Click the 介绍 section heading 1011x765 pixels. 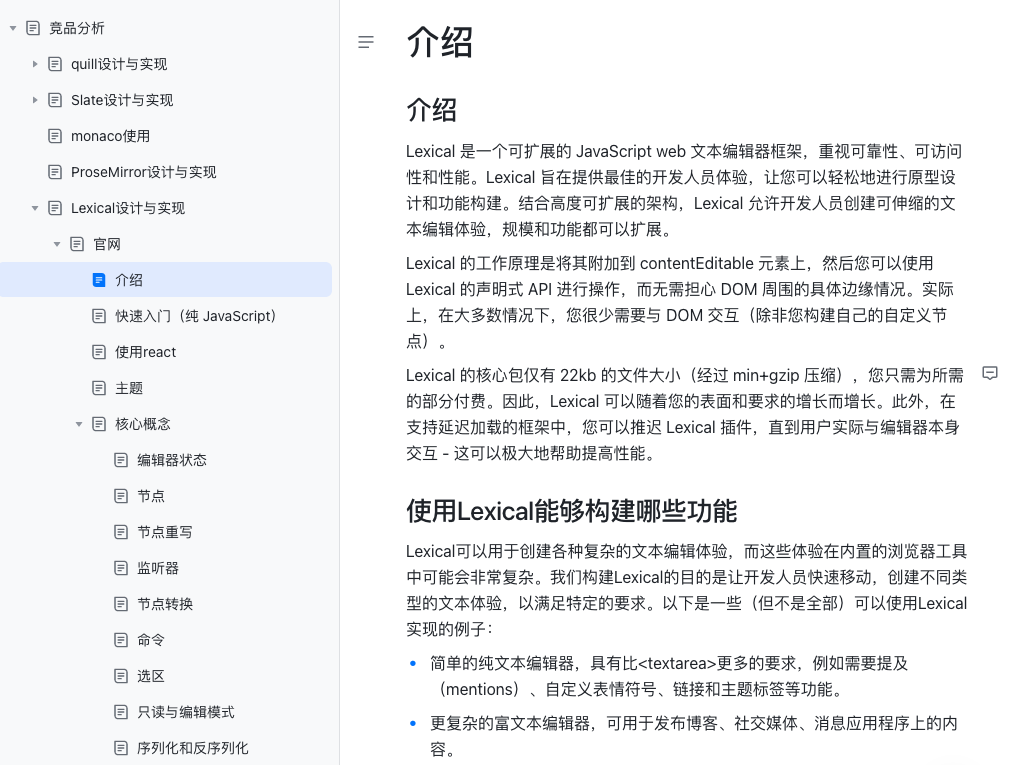(431, 110)
